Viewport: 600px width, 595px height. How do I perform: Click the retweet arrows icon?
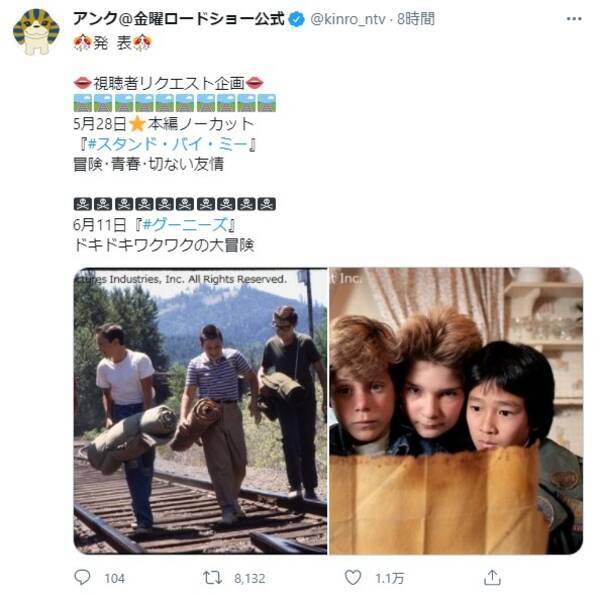pyautogui.click(x=212, y=578)
